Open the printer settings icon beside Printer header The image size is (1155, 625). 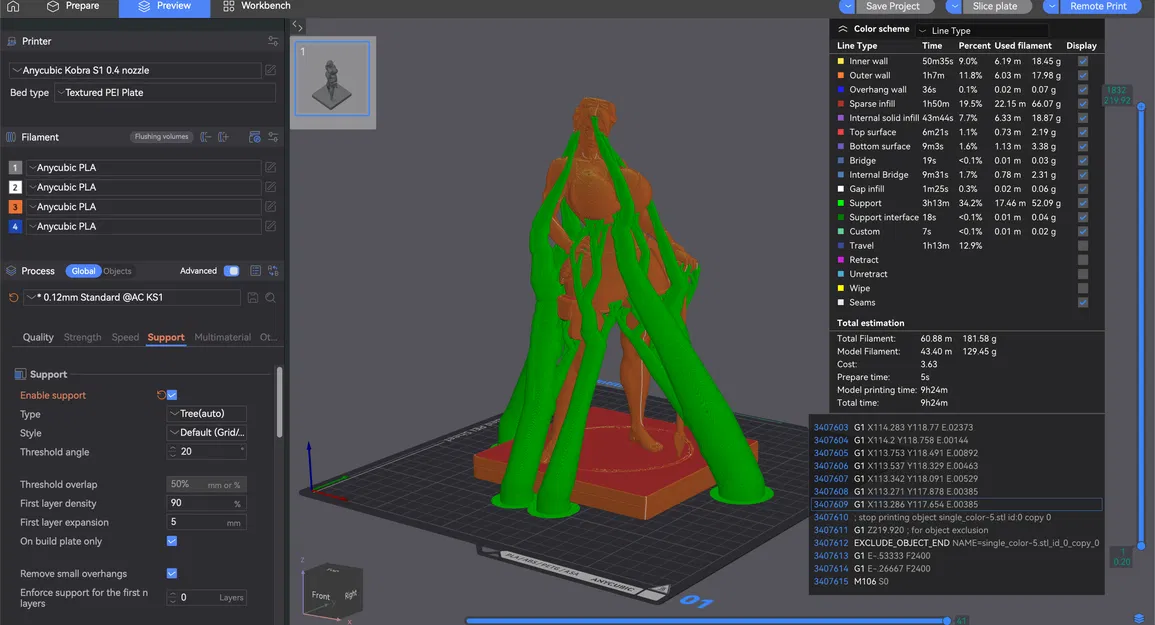(272, 41)
